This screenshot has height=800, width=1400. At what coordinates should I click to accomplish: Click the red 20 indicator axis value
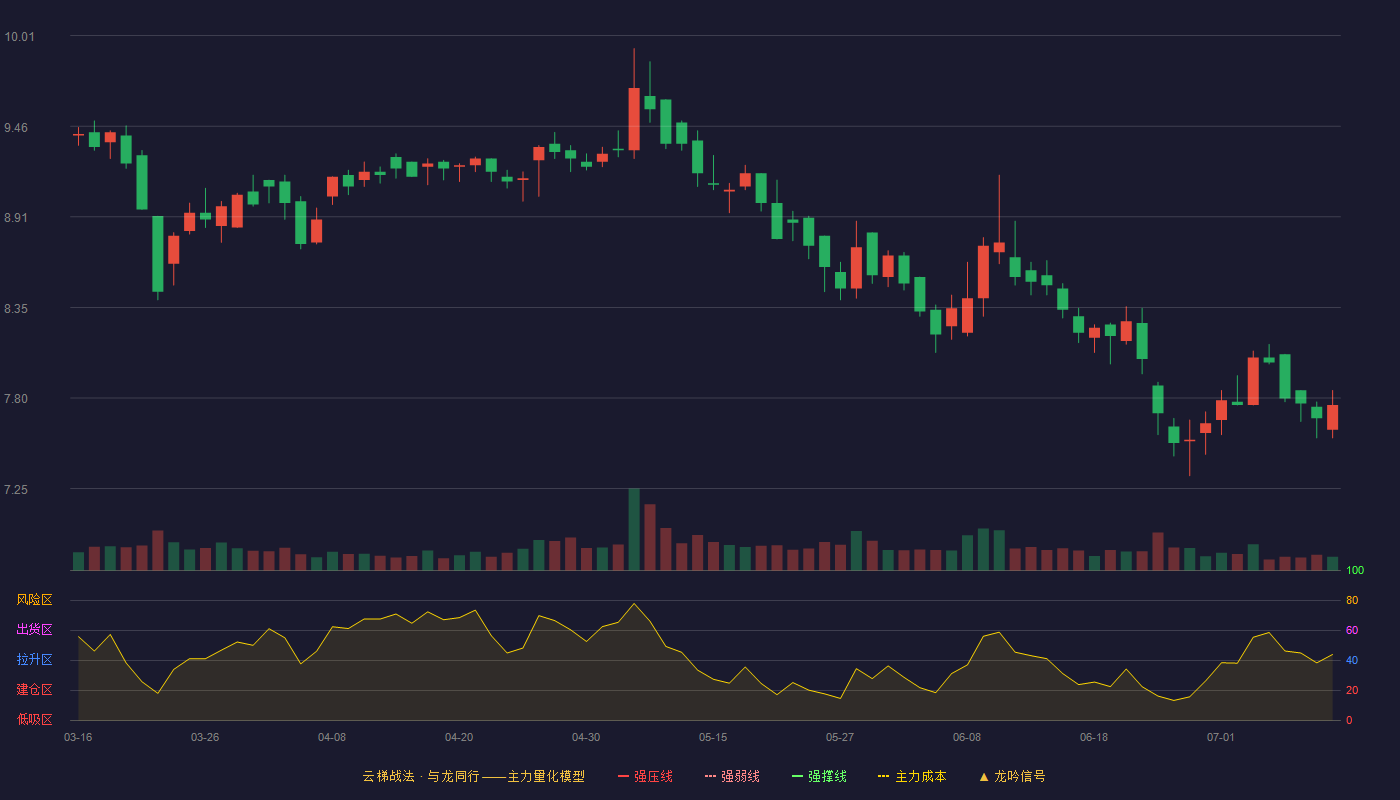(1352, 690)
